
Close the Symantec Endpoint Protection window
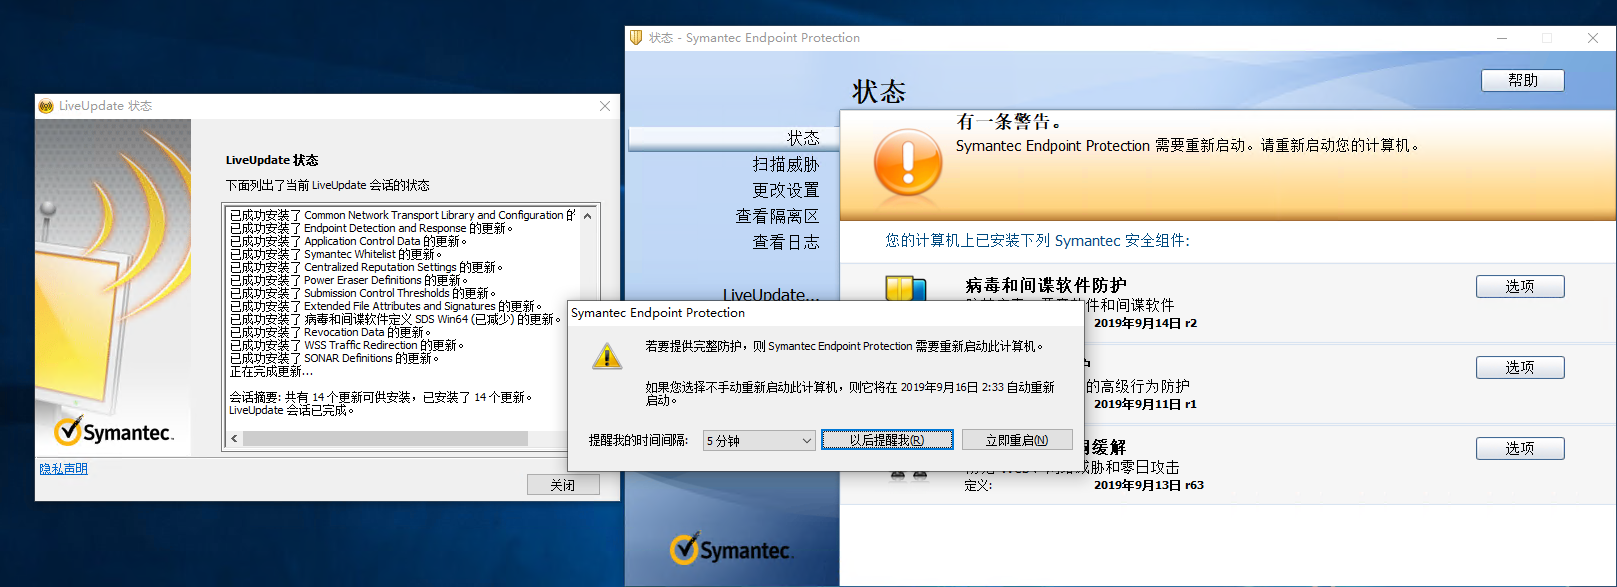(x=1593, y=38)
